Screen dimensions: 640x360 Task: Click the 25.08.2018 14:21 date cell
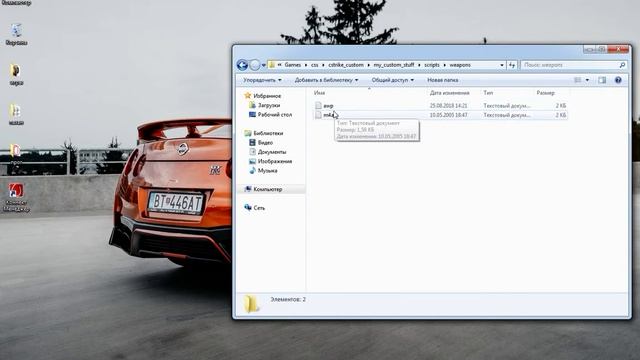point(448,106)
